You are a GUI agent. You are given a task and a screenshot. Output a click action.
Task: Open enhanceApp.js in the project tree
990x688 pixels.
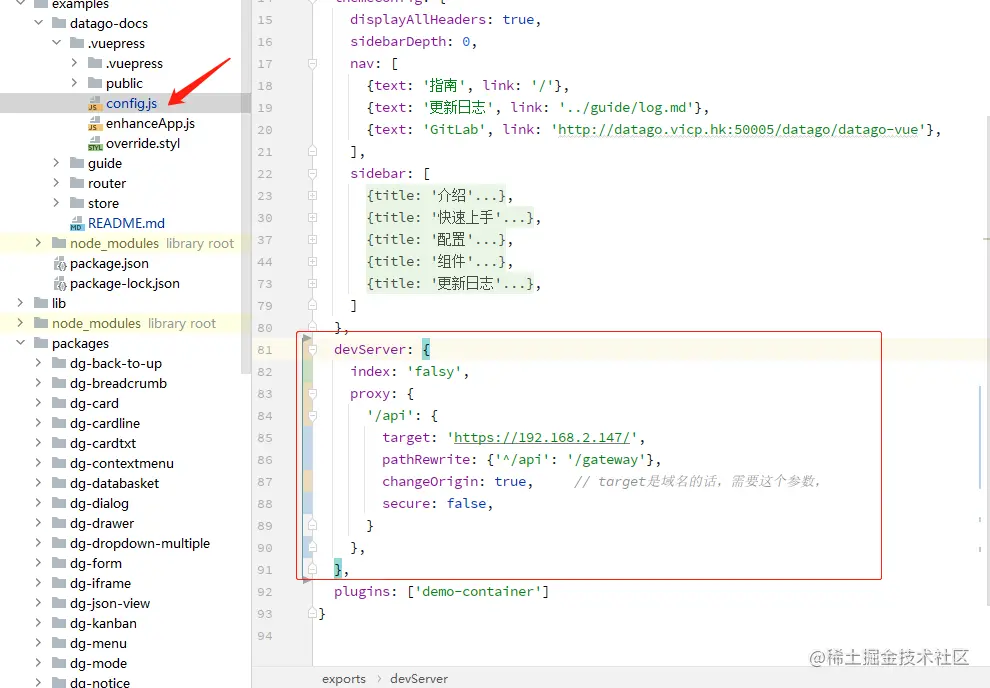coord(150,124)
